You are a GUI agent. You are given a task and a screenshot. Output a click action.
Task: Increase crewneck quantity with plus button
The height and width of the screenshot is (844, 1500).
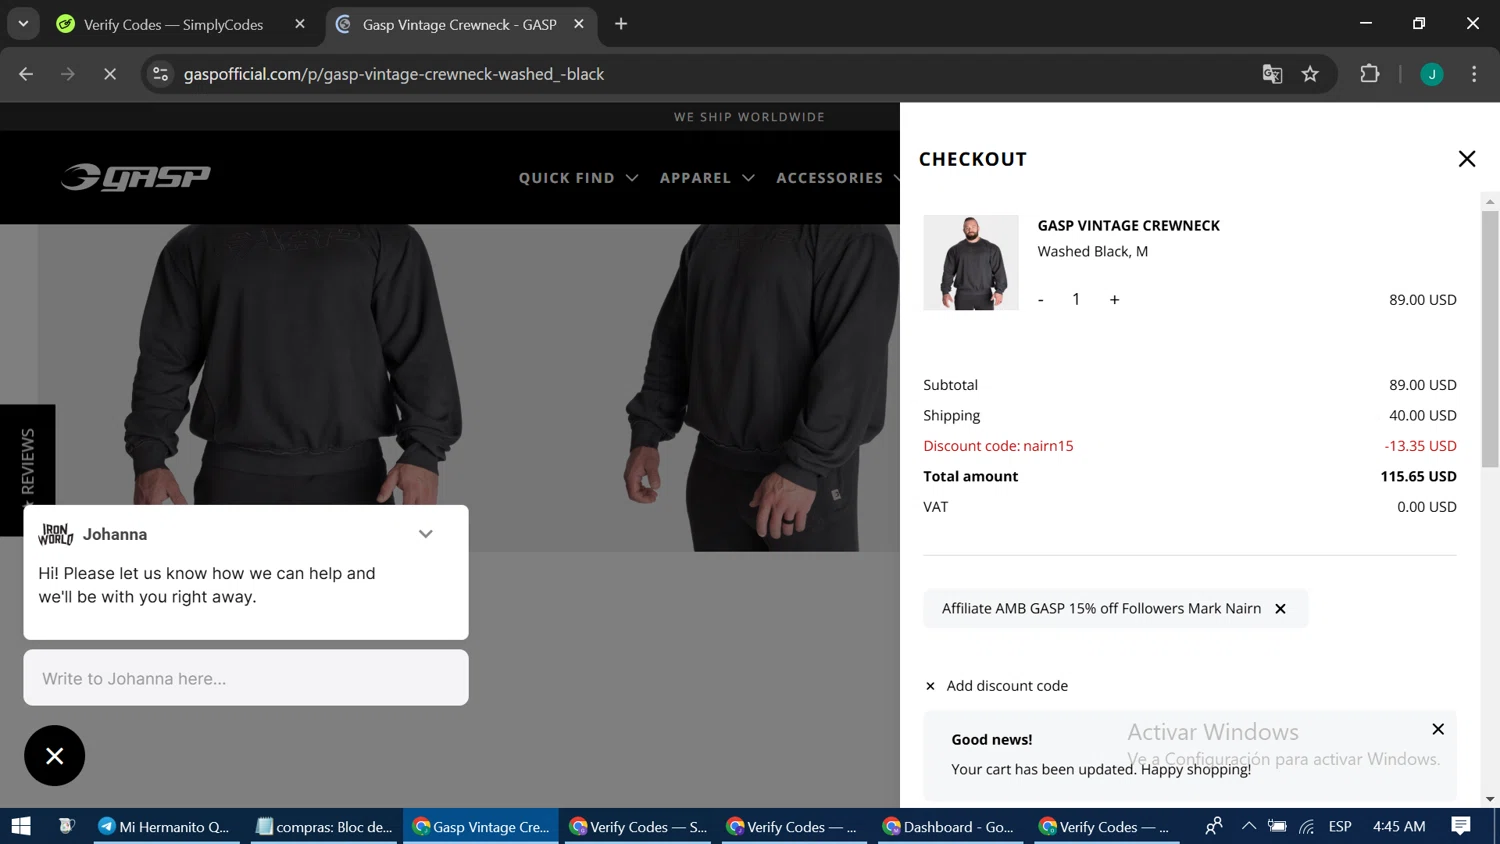[1114, 300]
